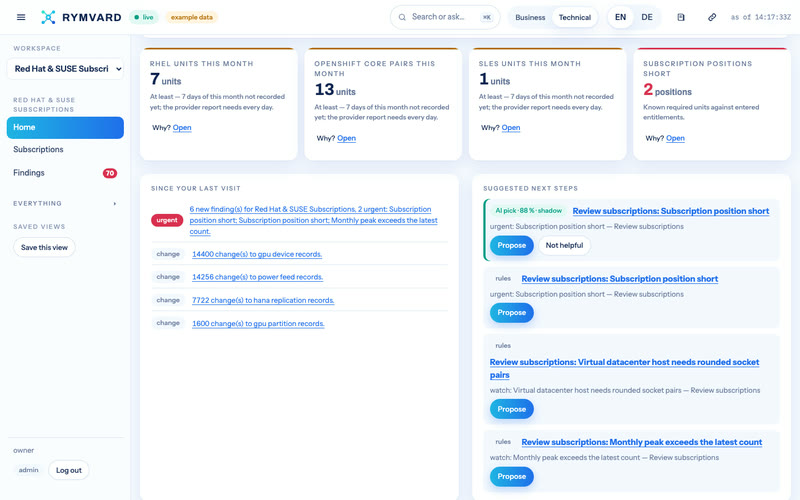Click the example data badge
This screenshot has width=800, height=500.
click(192, 17)
